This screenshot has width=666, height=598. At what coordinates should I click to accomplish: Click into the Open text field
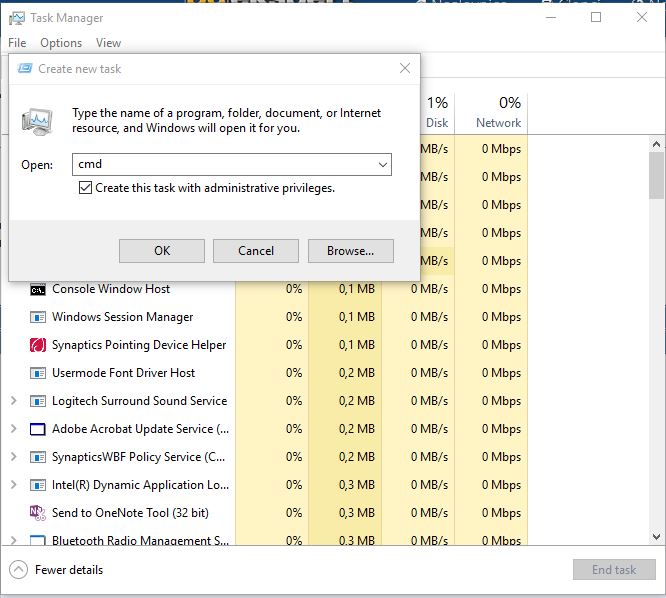point(222,164)
